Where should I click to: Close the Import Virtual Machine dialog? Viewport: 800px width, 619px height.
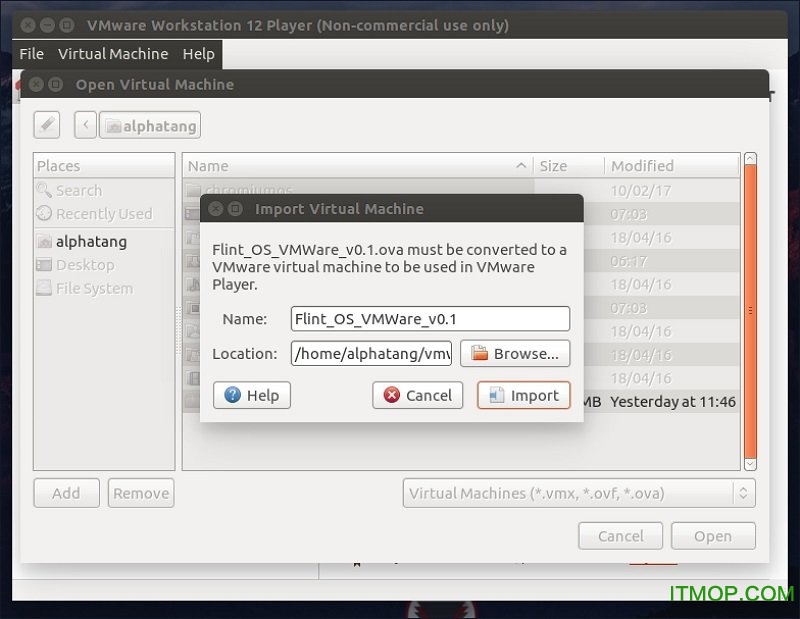[x=216, y=208]
